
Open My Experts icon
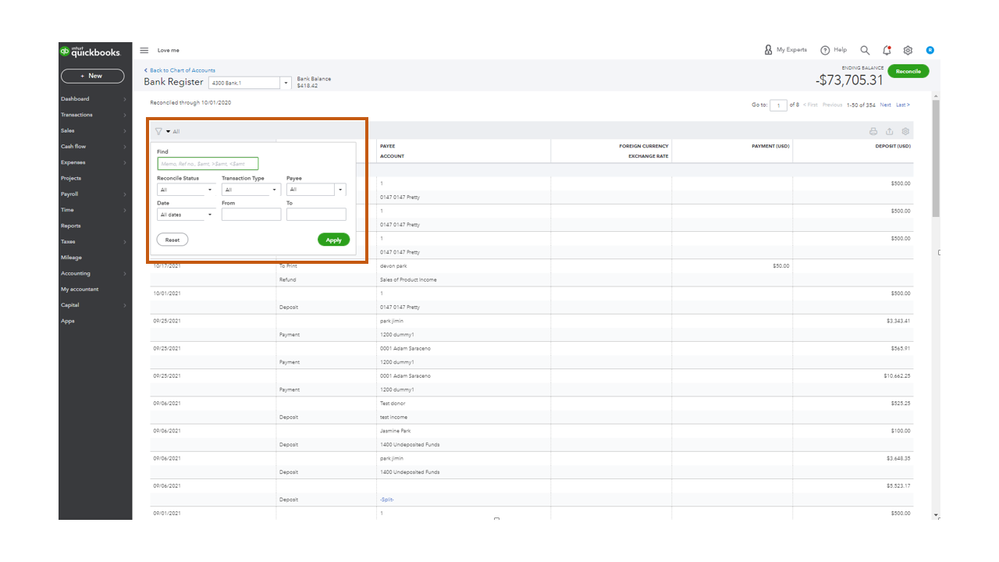pyautogui.click(x=768, y=50)
